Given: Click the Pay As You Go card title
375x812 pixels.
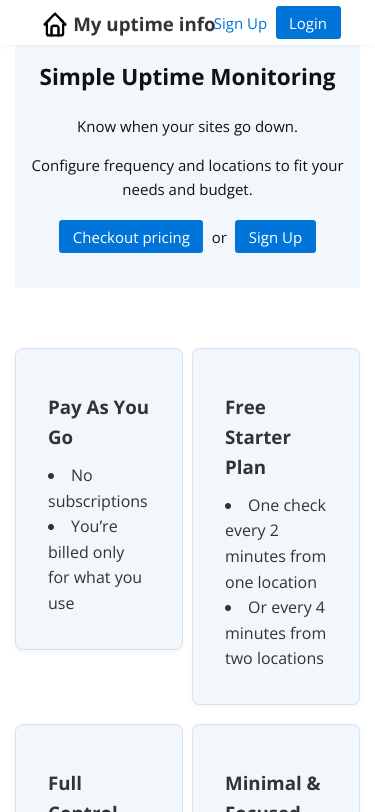Looking at the screenshot, I should [x=98, y=422].
